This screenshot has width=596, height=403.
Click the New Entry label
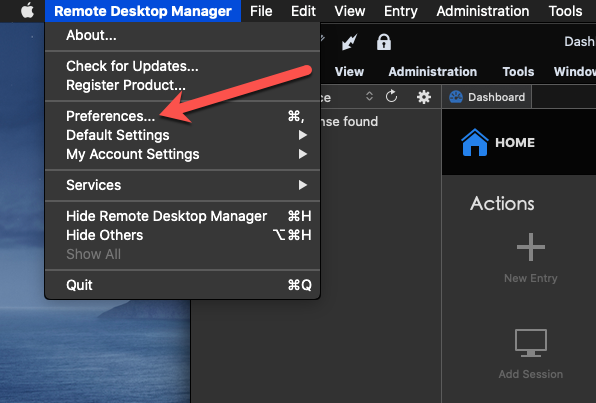531,278
